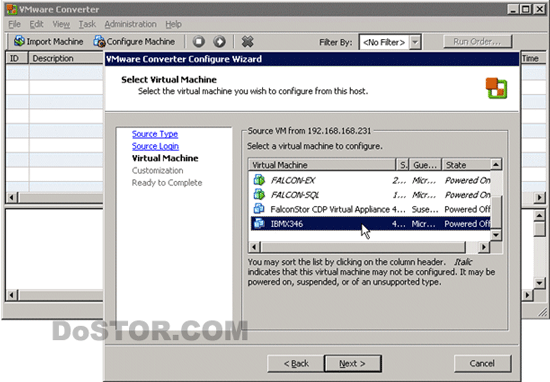Click the Source Type wizard link

[155, 134]
